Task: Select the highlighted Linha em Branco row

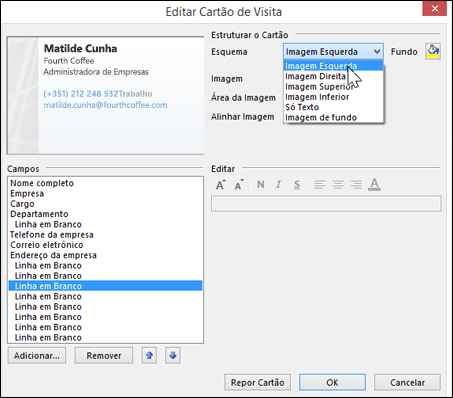Action: coord(105,286)
